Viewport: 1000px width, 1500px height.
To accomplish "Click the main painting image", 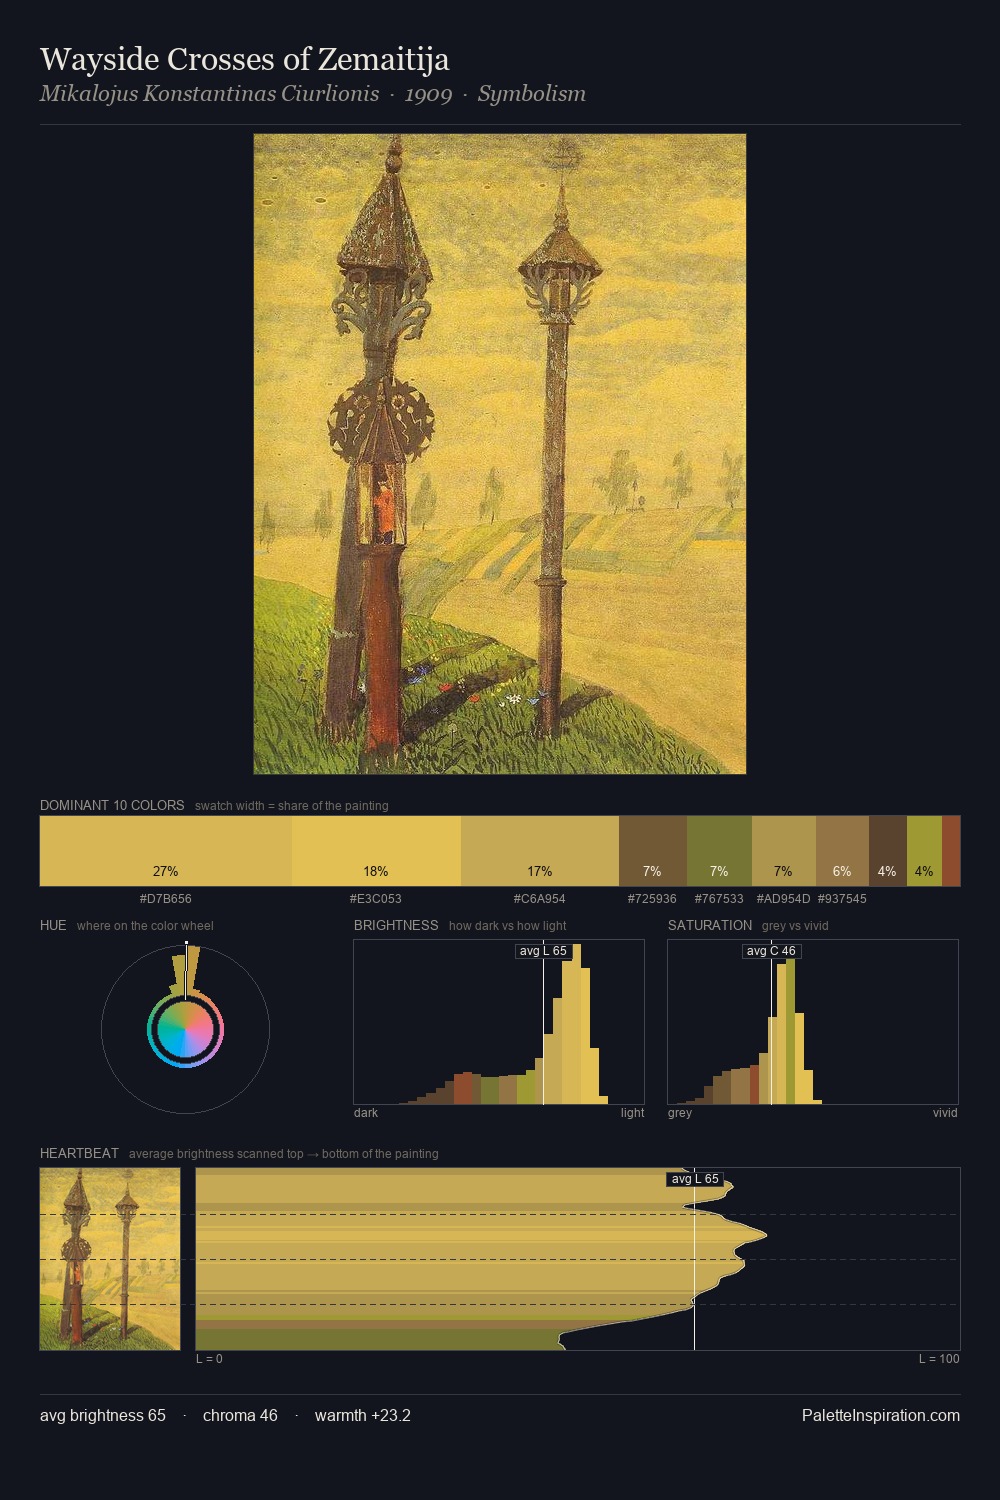I will point(500,454).
